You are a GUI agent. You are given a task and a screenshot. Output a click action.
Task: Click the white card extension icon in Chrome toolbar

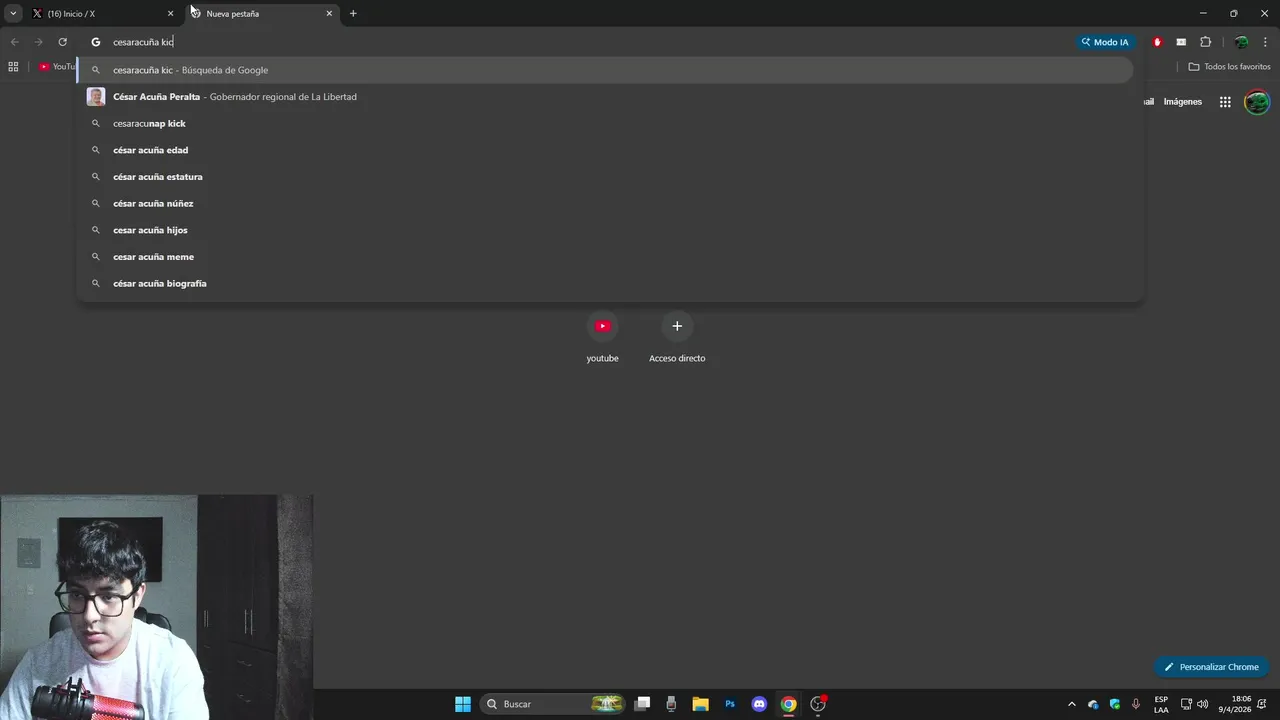pyautogui.click(x=1181, y=42)
